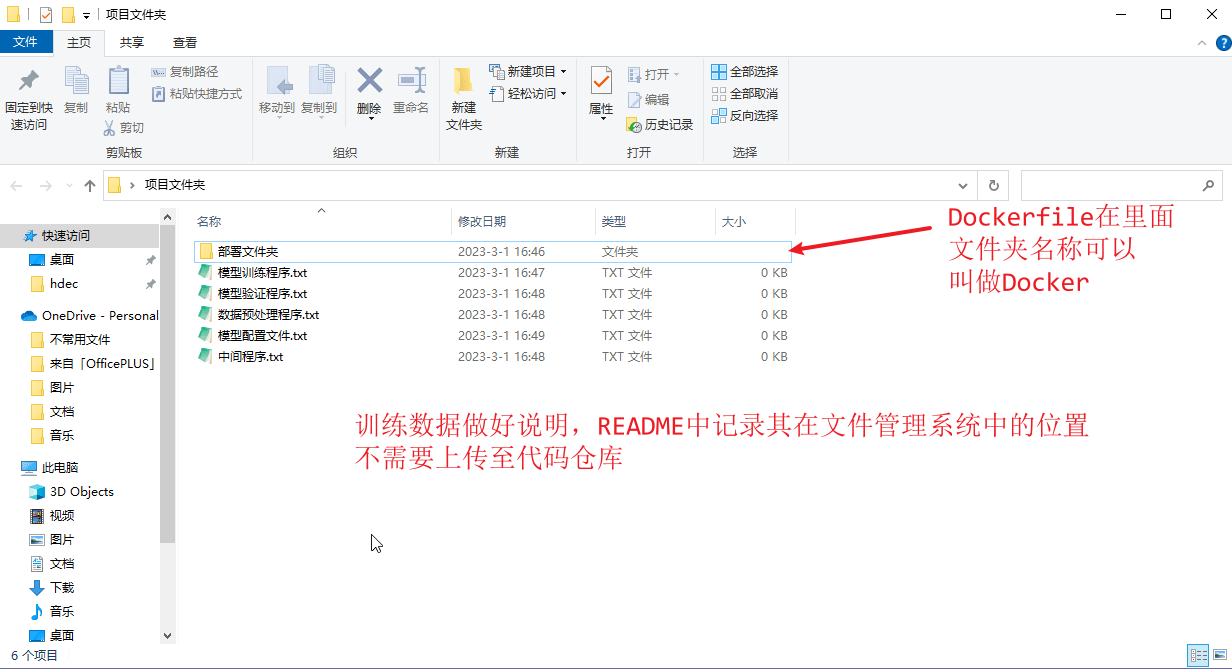Switch to the 查看 ribbon tab
The height and width of the screenshot is (669, 1232).
[x=185, y=42]
